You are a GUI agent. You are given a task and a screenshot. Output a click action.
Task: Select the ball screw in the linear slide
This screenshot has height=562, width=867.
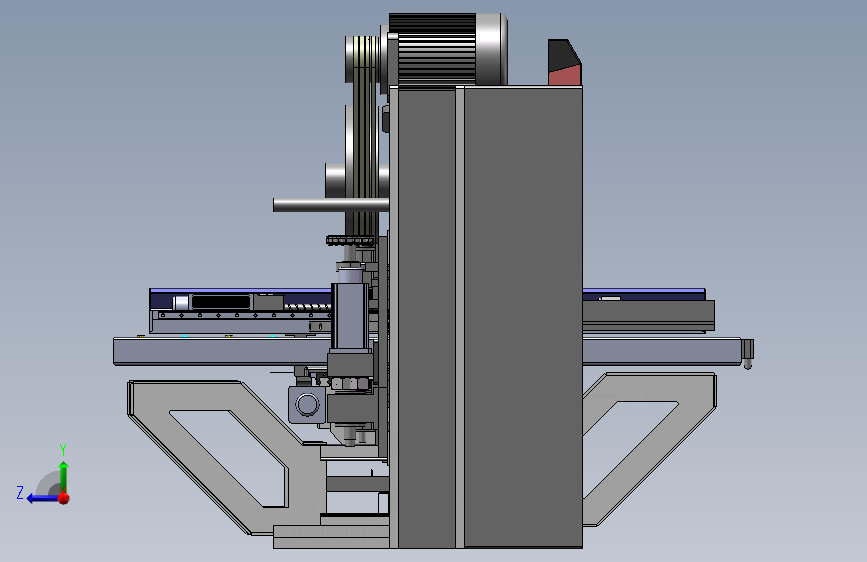pos(307,307)
